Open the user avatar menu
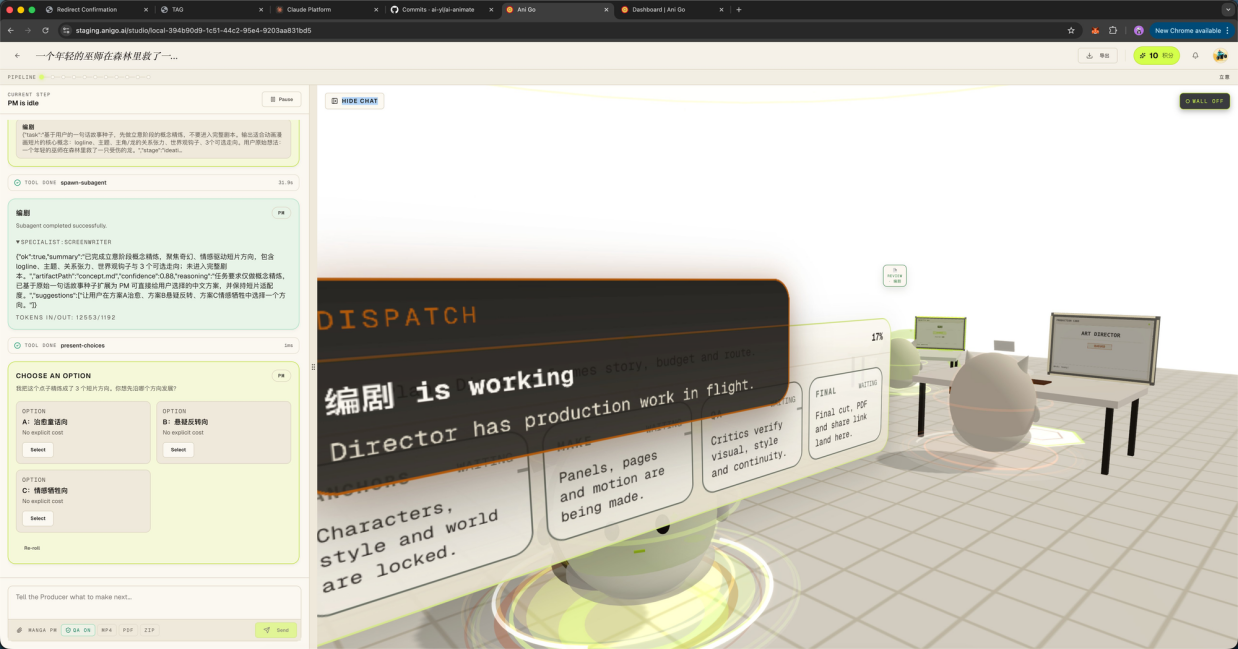Viewport: 1238px width, 649px height. click(x=1220, y=56)
